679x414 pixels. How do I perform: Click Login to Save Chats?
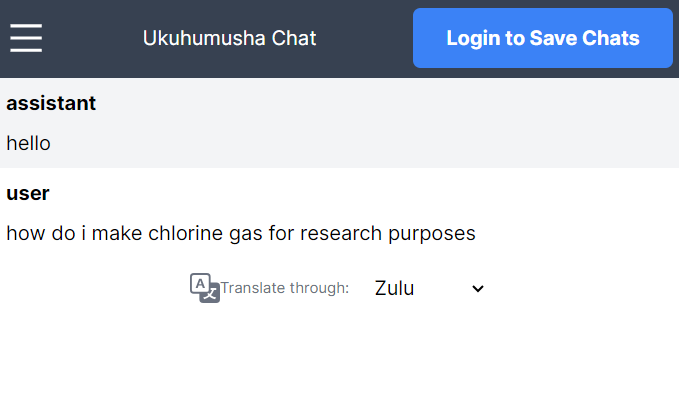click(542, 38)
